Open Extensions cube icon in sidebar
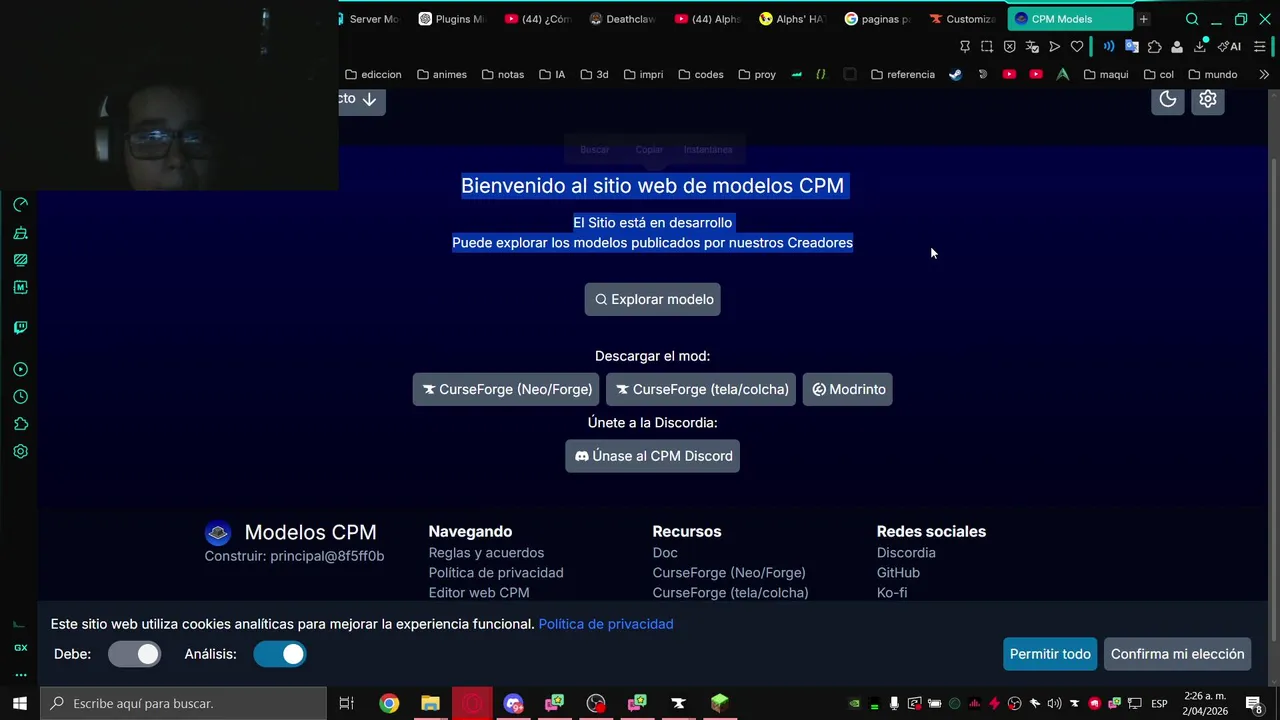Screen dimensions: 1280x720 click(20, 424)
